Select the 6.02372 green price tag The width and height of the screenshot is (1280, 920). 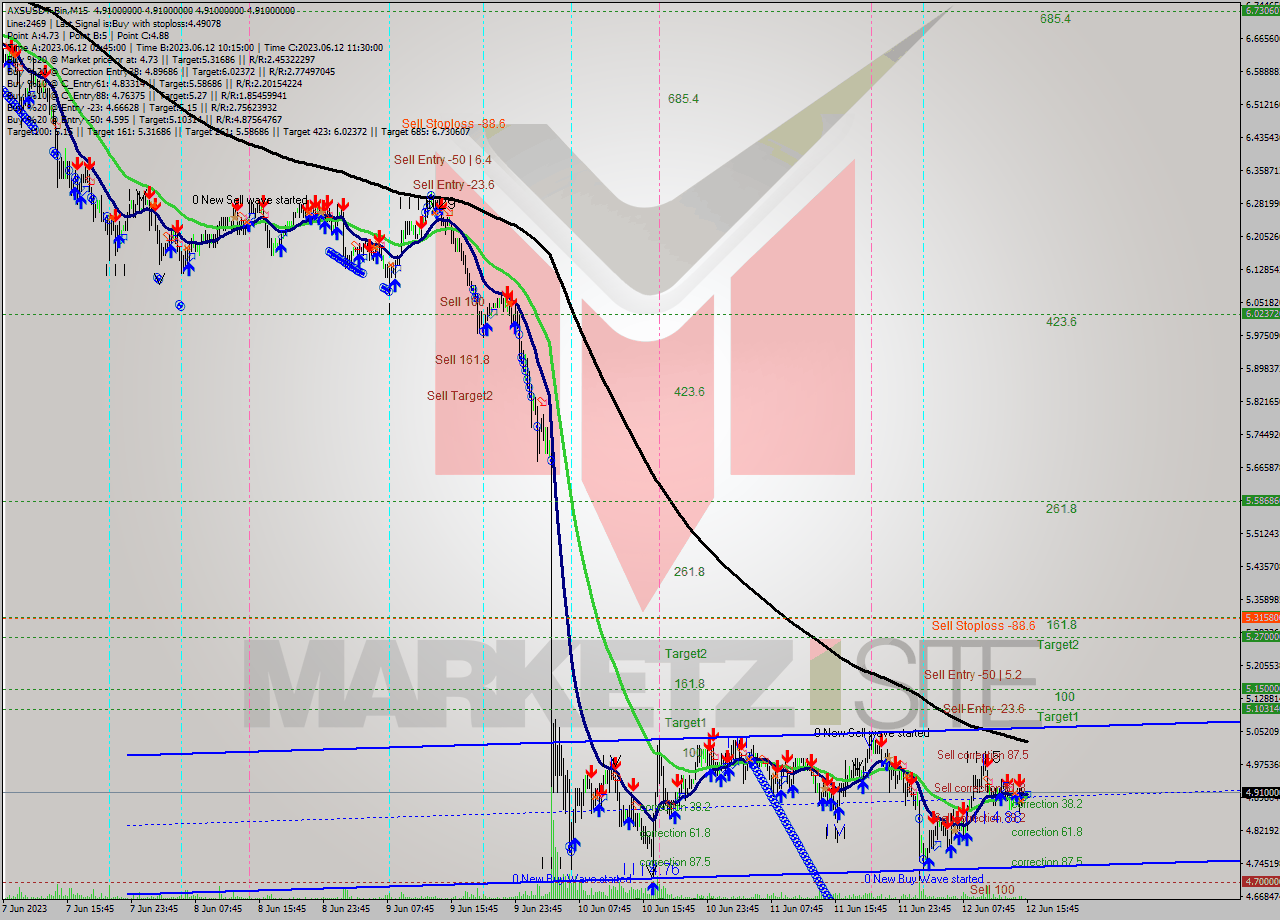(1260, 314)
